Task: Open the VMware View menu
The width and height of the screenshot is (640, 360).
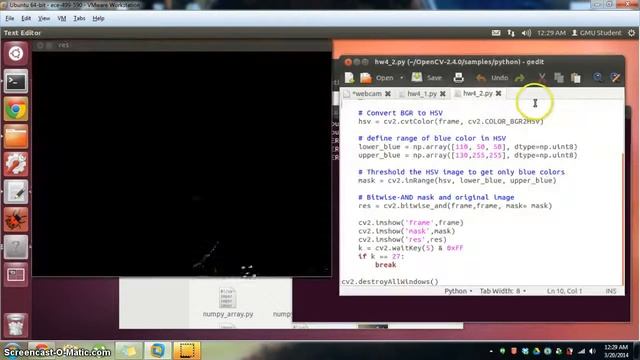Action: 44,18
